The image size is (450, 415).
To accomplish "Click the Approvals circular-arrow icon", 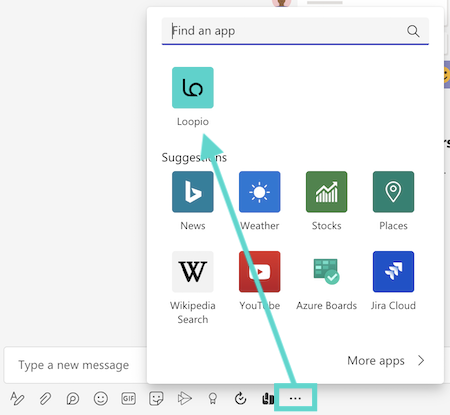I will point(240,398).
